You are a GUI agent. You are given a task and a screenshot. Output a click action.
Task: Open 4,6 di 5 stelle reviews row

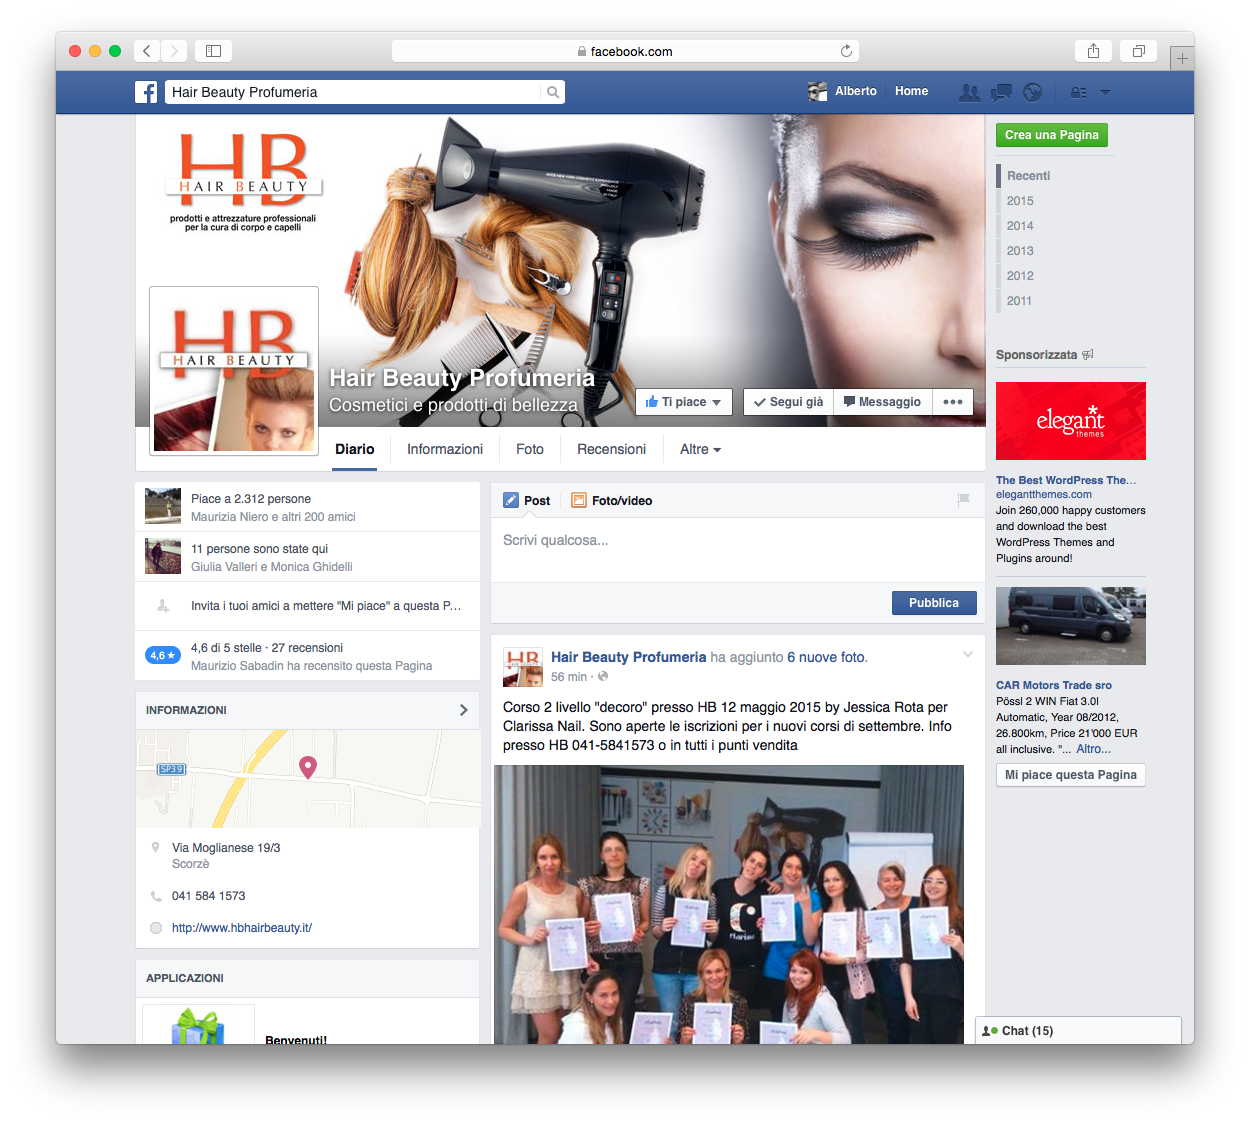click(x=308, y=656)
